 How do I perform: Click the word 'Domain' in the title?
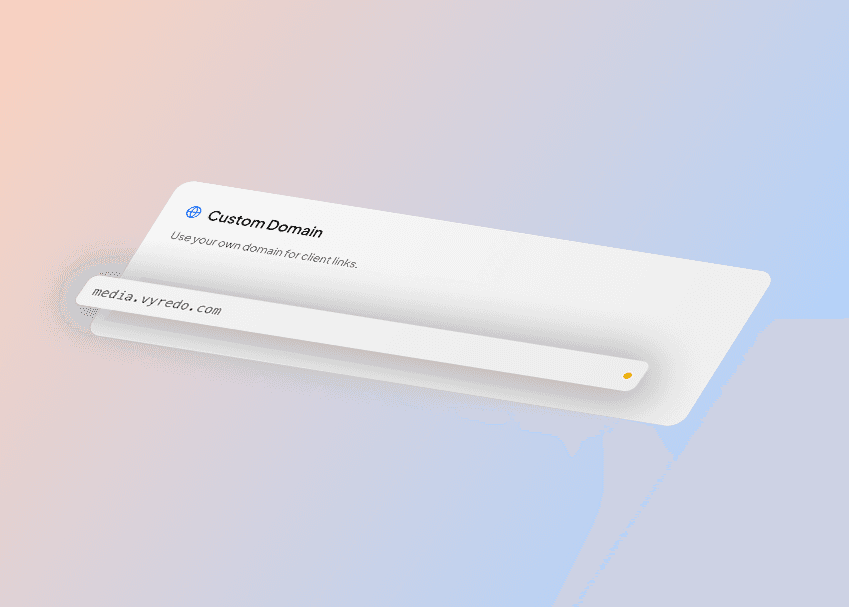pos(294,228)
